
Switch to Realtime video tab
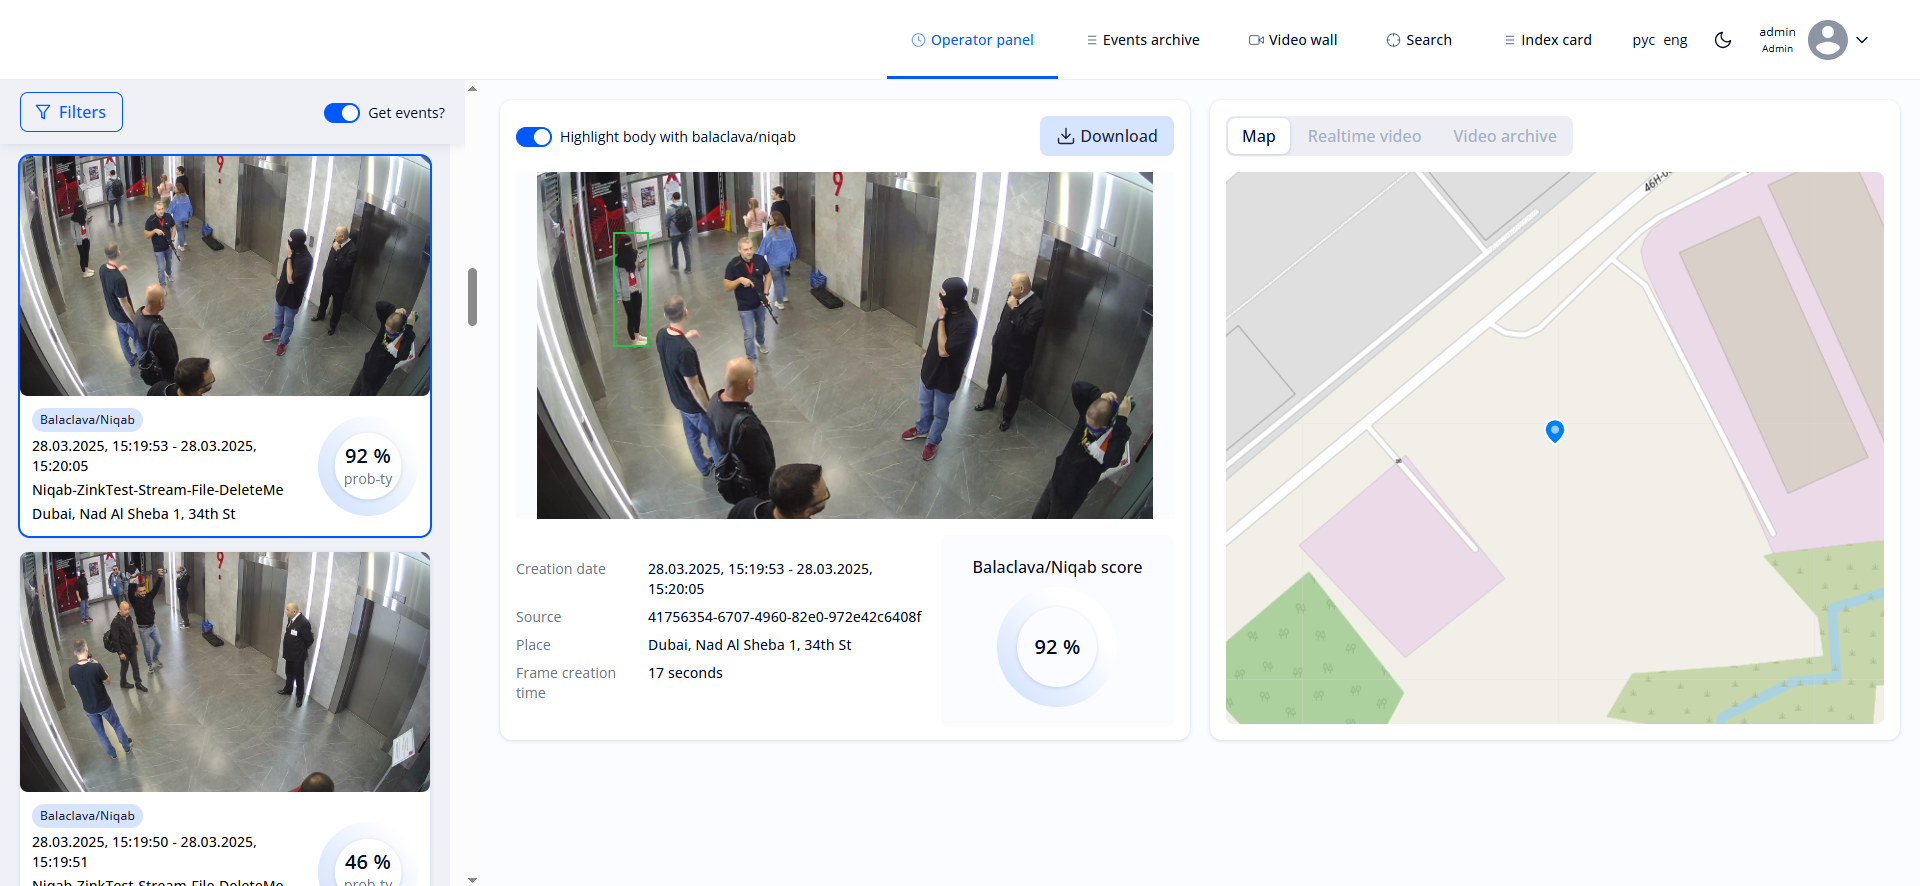point(1364,136)
